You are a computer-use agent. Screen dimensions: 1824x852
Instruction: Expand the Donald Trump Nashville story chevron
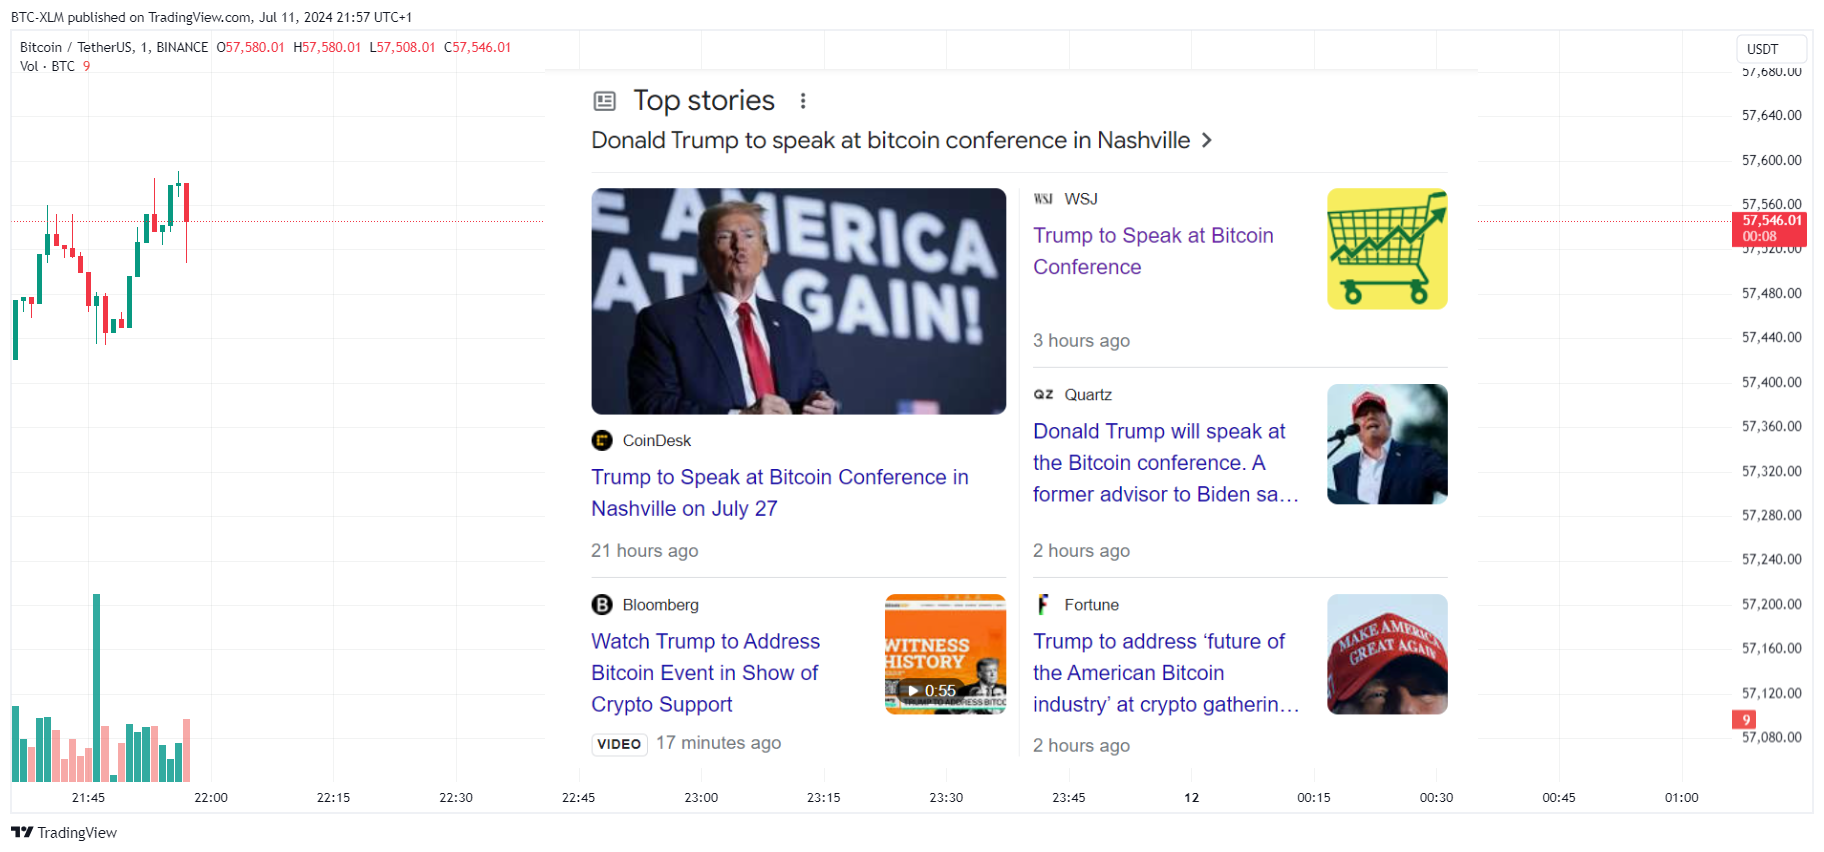click(1207, 140)
